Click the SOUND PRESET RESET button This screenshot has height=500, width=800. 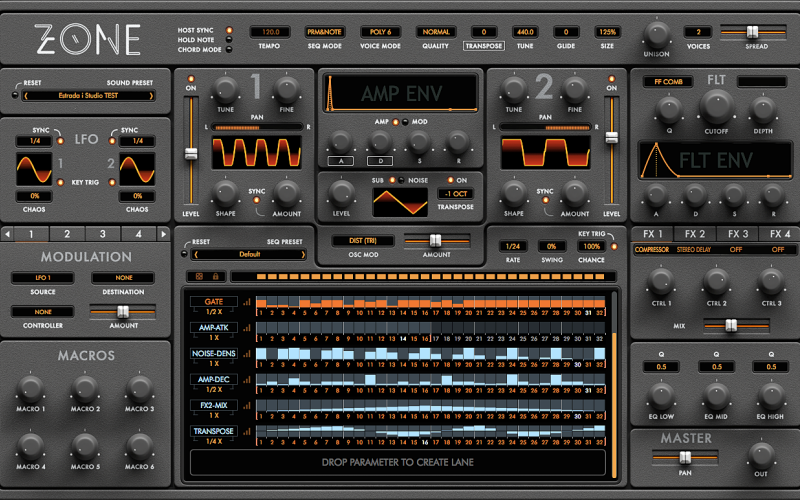click(x=14, y=95)
